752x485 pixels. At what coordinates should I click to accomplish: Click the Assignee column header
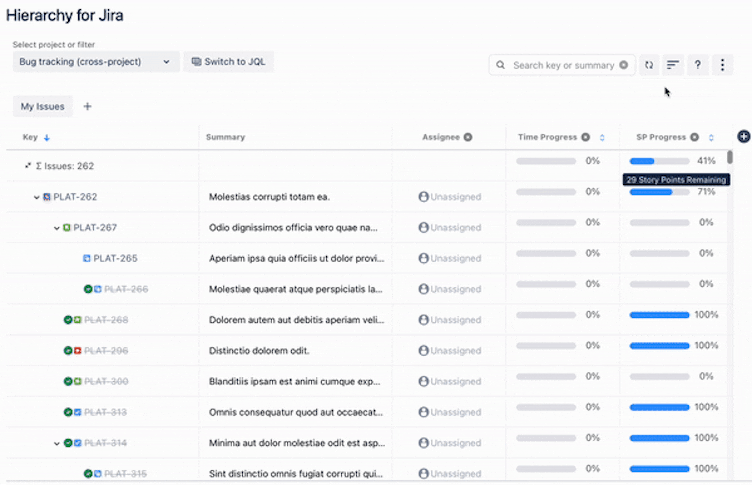click(x=441, y=137)
